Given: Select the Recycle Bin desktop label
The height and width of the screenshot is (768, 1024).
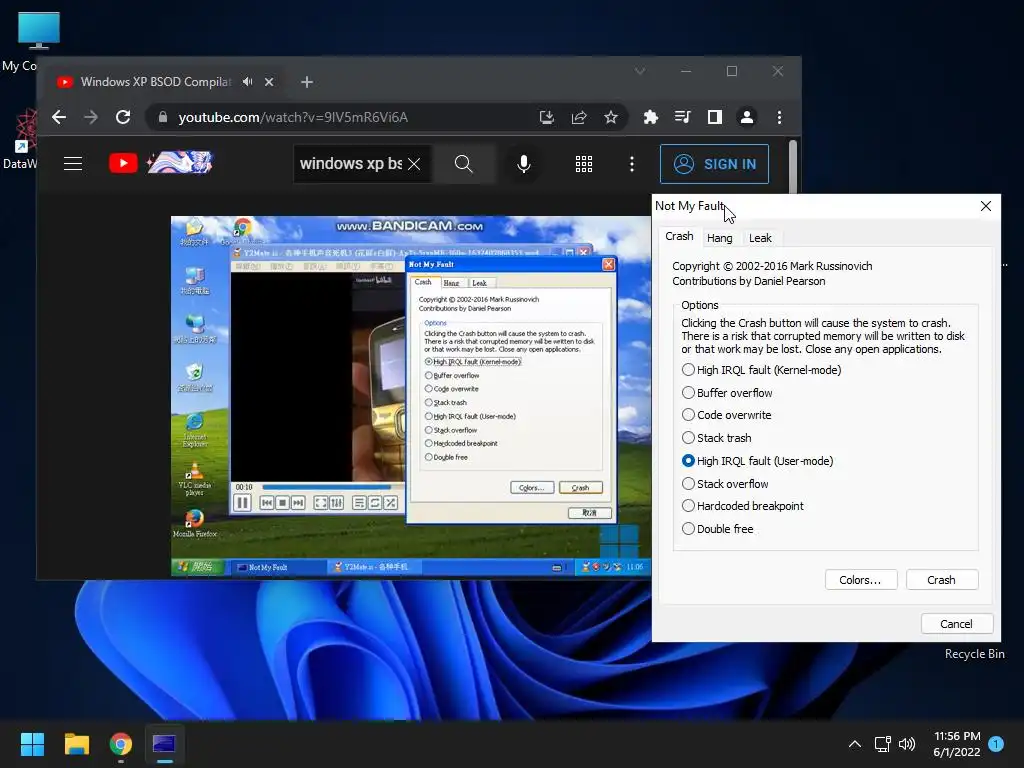Looking at the screenshot, I should pos(974,654).
